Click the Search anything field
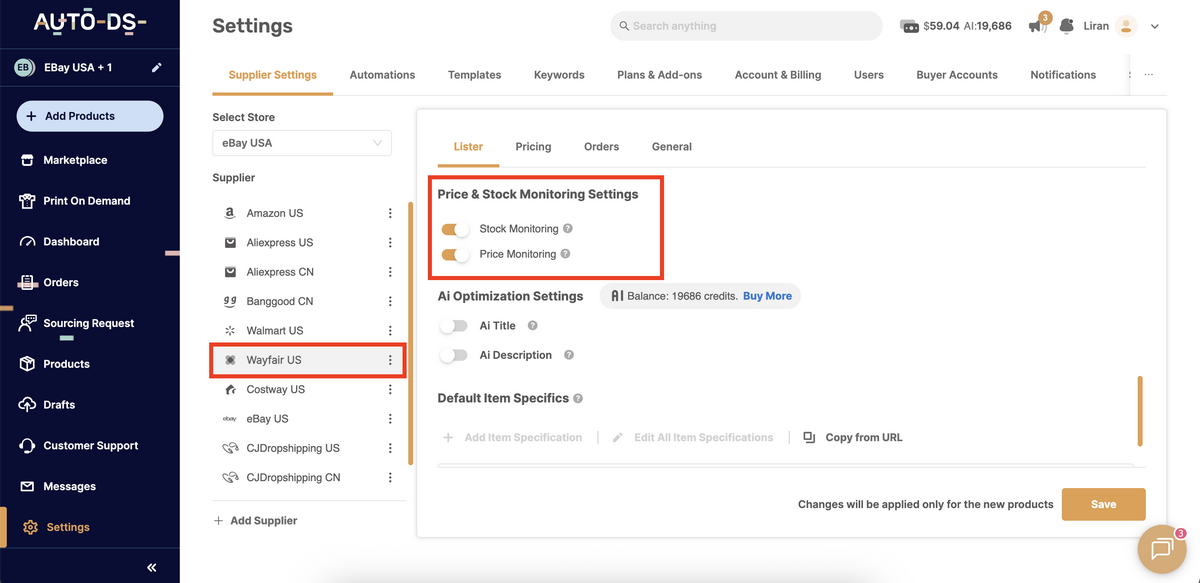Image resolution: width=1200 pixels, height=583 pixels. [745, 25]
